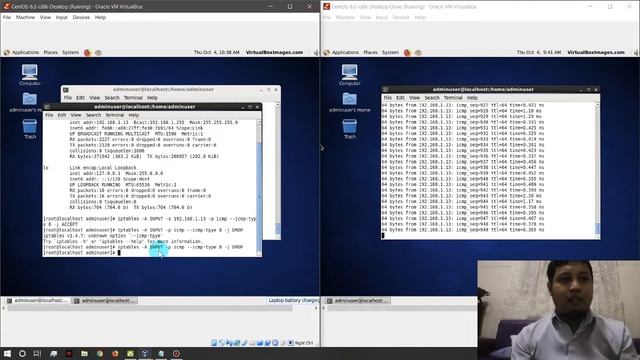Open Help menu in left VirtualBox window
This screenshot has width=640, height=360.
tap(100, 18)
